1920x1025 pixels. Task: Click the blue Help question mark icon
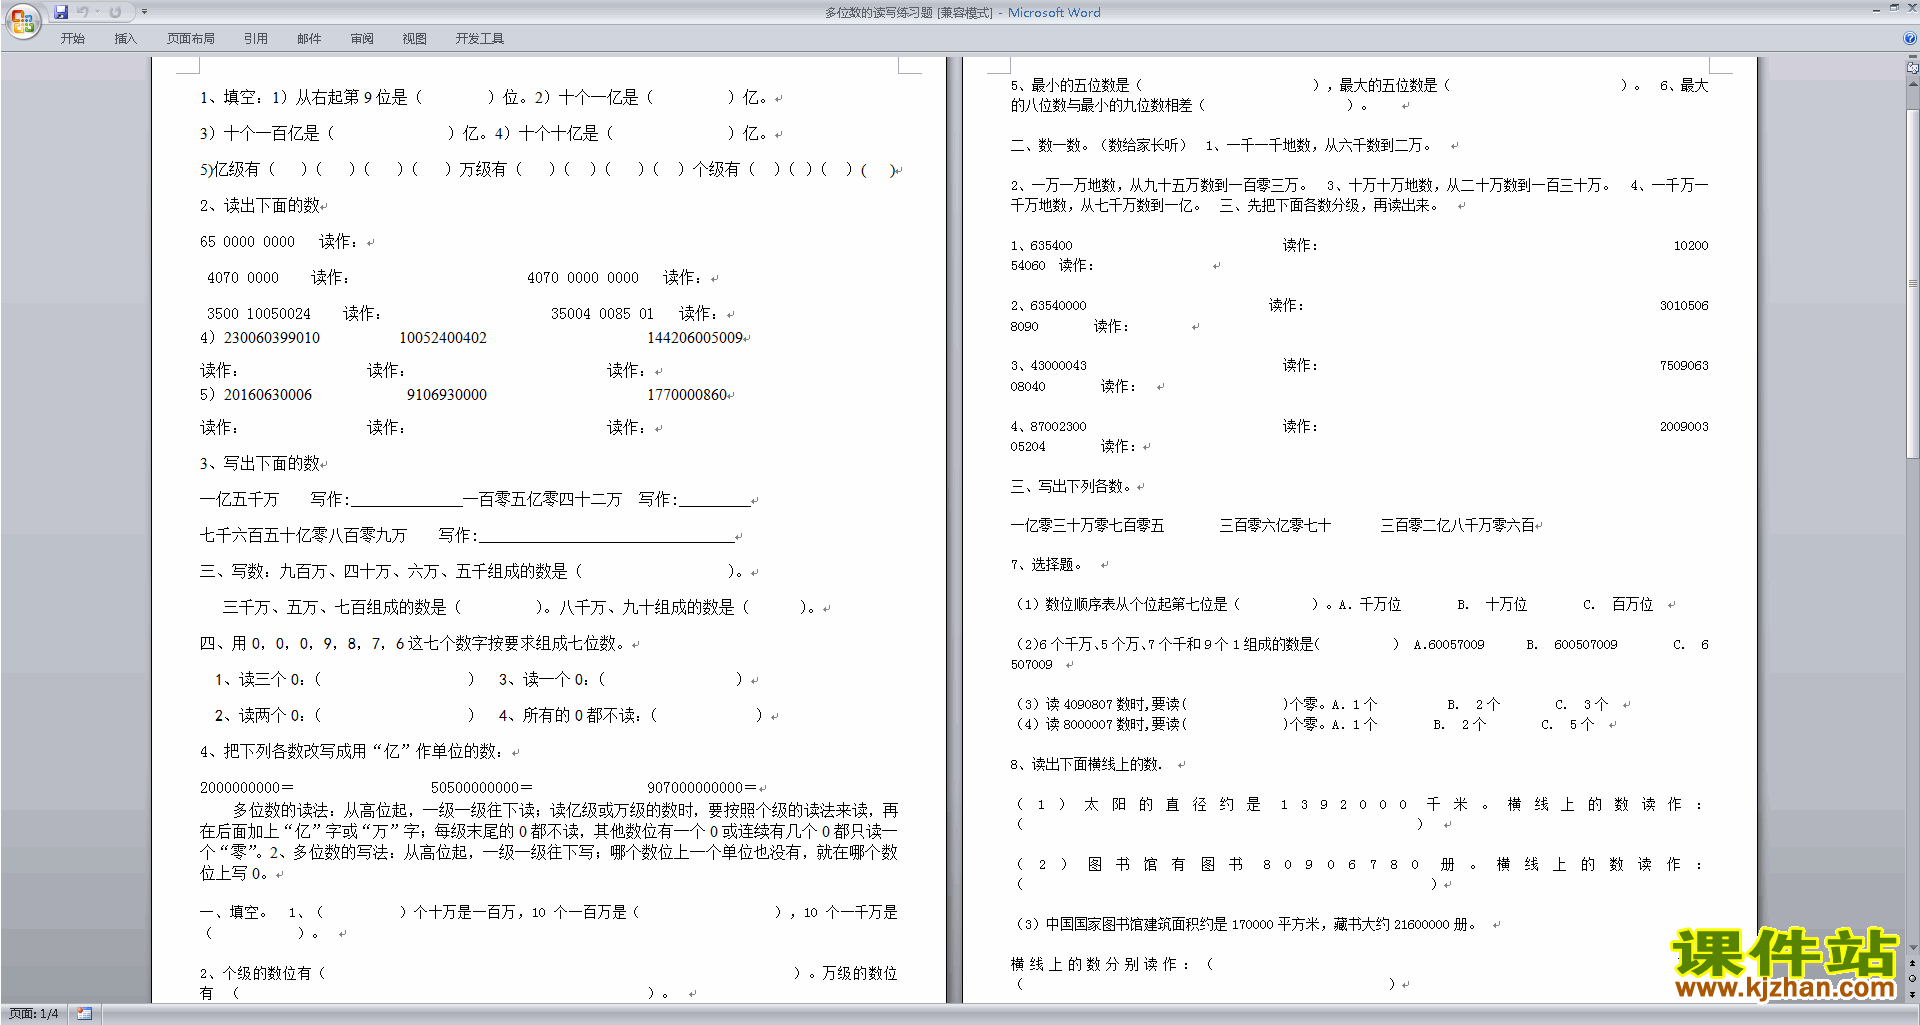click(1910, 38)
